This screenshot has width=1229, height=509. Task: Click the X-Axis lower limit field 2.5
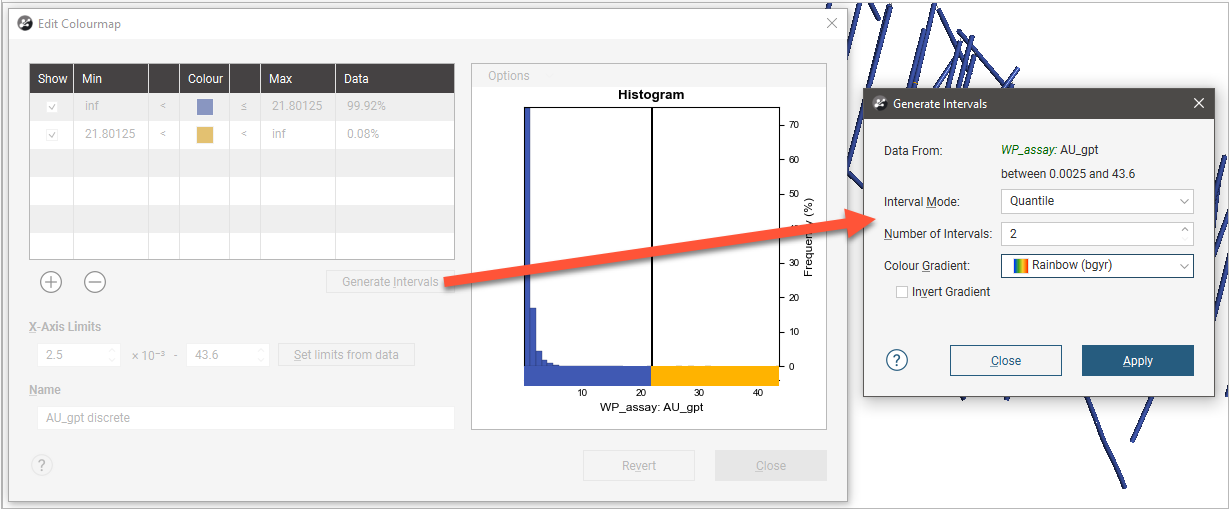(78, 355)
